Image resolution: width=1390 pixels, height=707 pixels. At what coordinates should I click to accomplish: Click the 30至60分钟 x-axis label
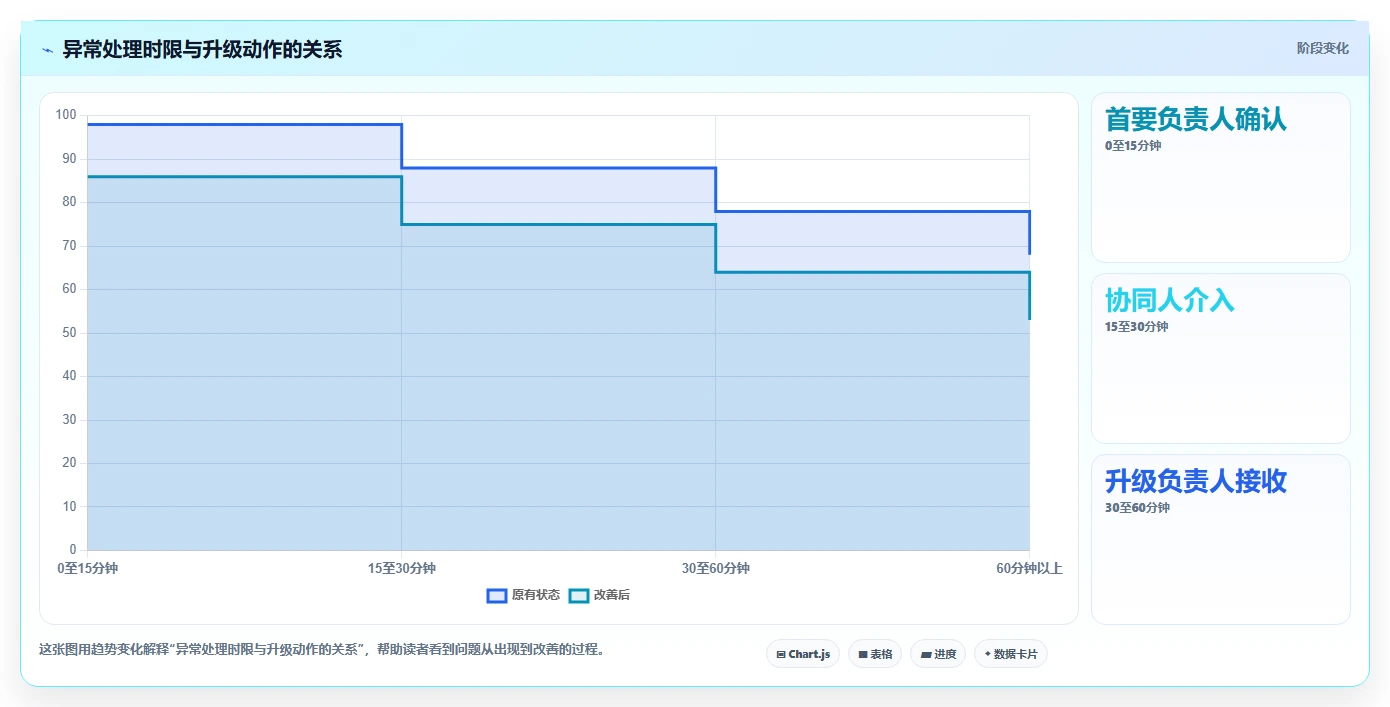[x=716, y=568]
